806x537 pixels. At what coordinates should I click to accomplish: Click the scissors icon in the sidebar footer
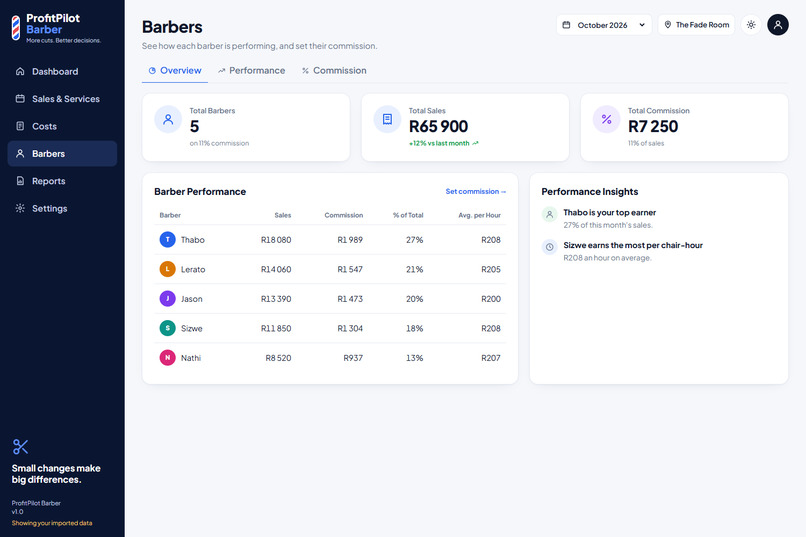pos(21,447)
